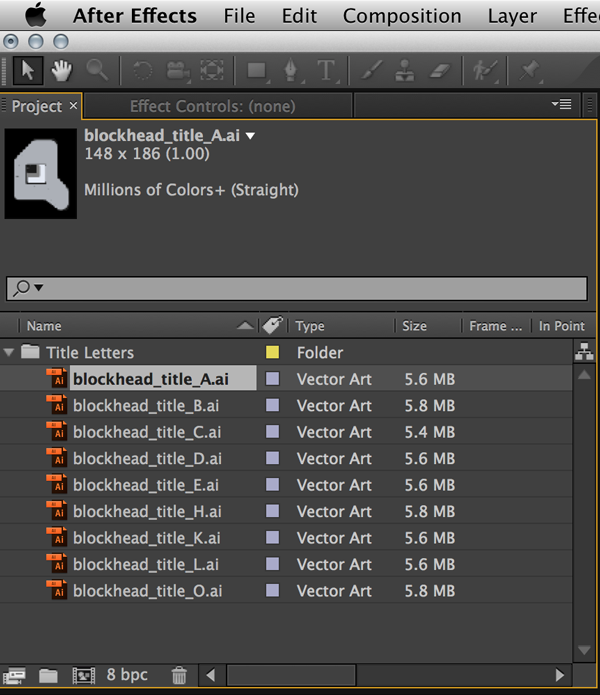Switch to the Effect Controls tab
600x695 pixels.
(x=212, y=106)
